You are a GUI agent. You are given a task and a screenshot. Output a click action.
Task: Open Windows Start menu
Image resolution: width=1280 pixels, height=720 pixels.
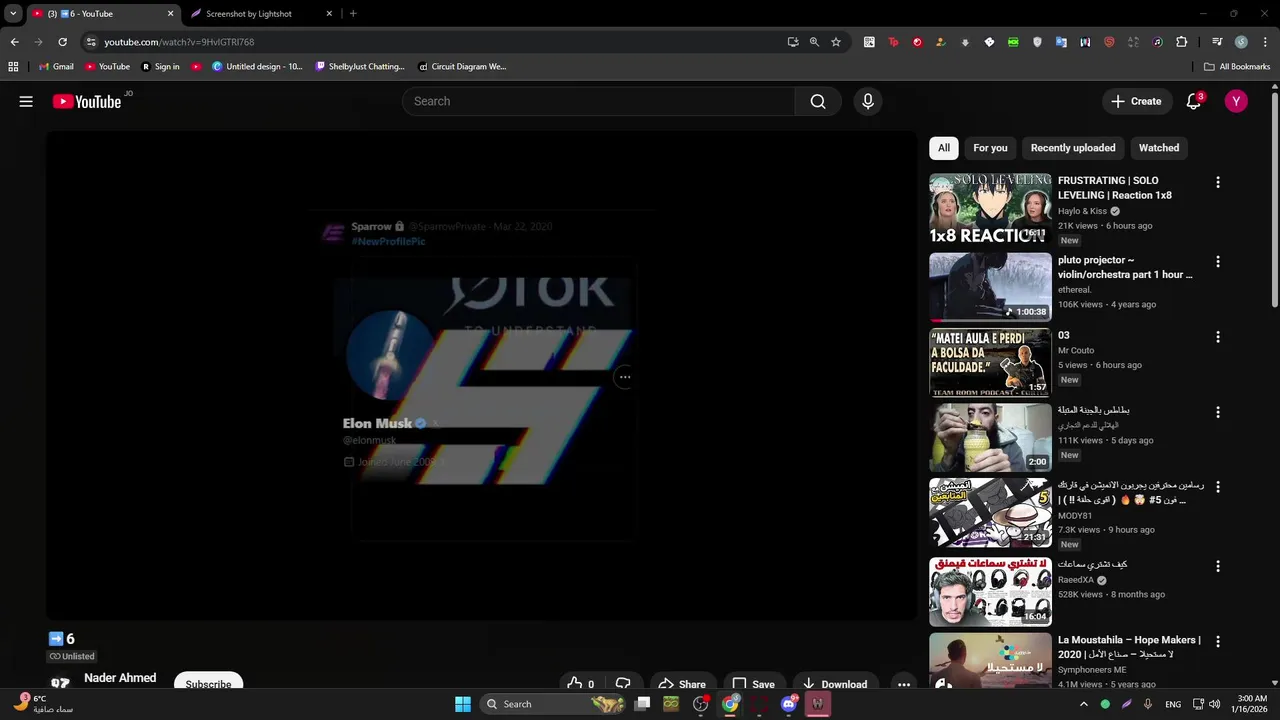(463, 704)
